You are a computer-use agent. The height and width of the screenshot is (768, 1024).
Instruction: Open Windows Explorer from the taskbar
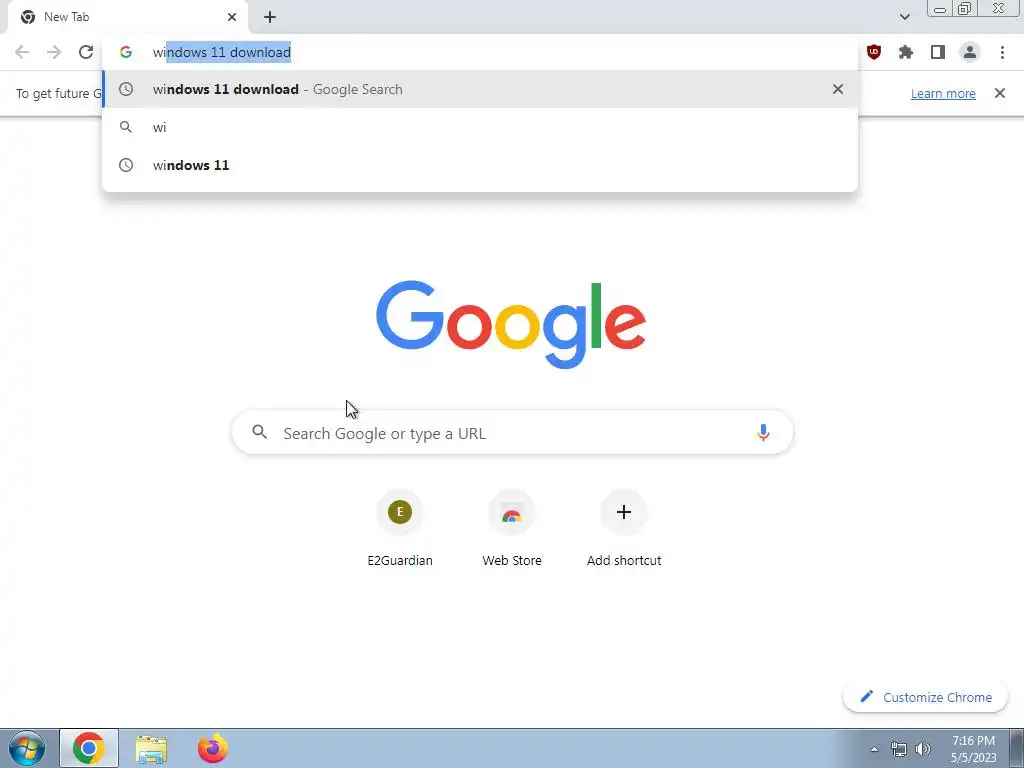(151, 748)
